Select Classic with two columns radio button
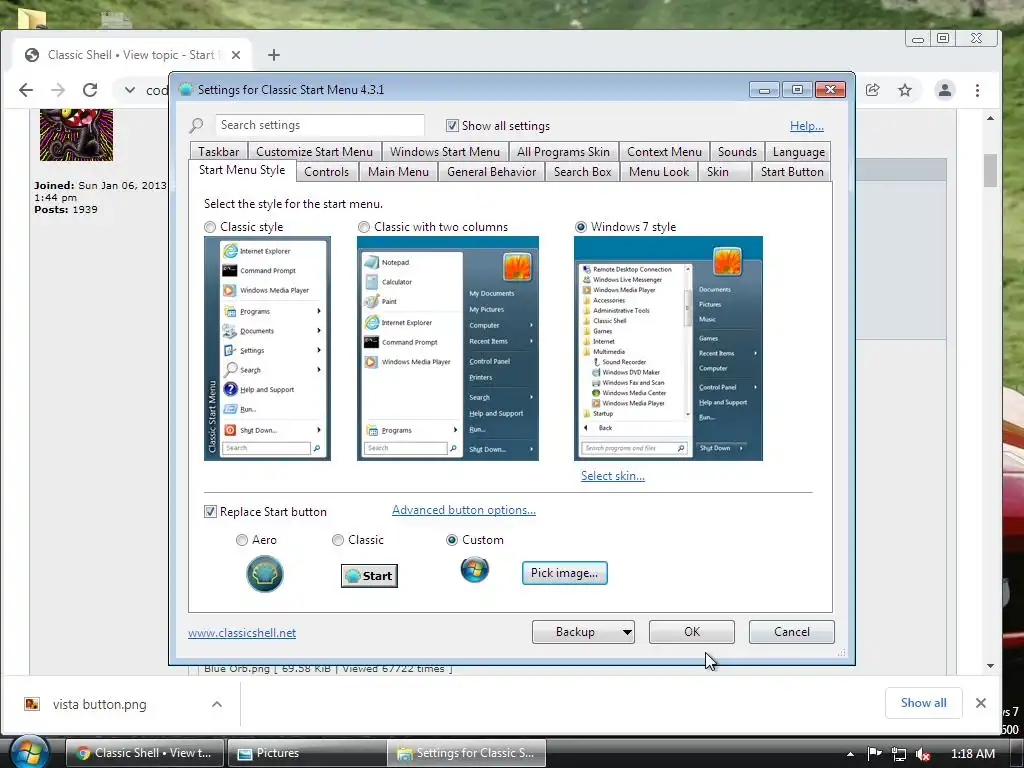Image resolution: width=1024 pixels, height=768 pixels. pos(364,227)
